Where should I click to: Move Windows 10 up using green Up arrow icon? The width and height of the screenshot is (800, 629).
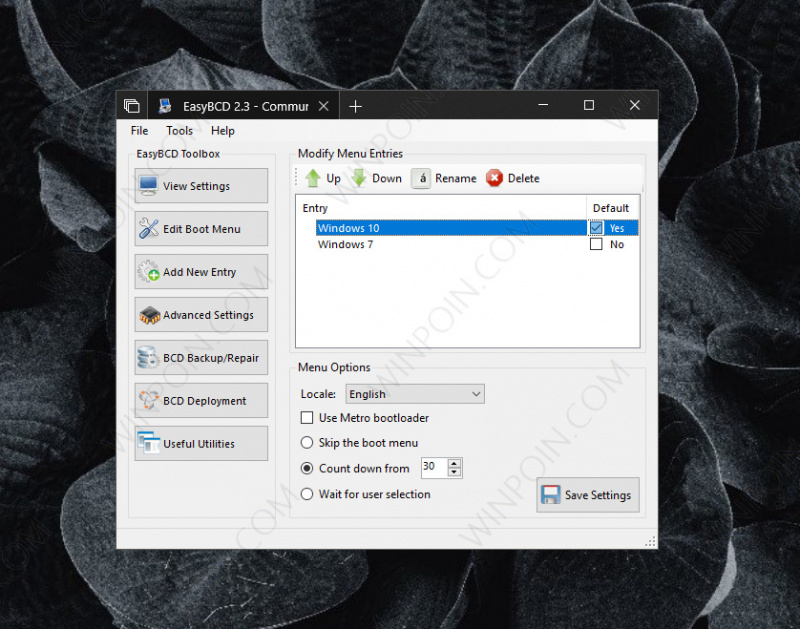[x=312, y=178]
